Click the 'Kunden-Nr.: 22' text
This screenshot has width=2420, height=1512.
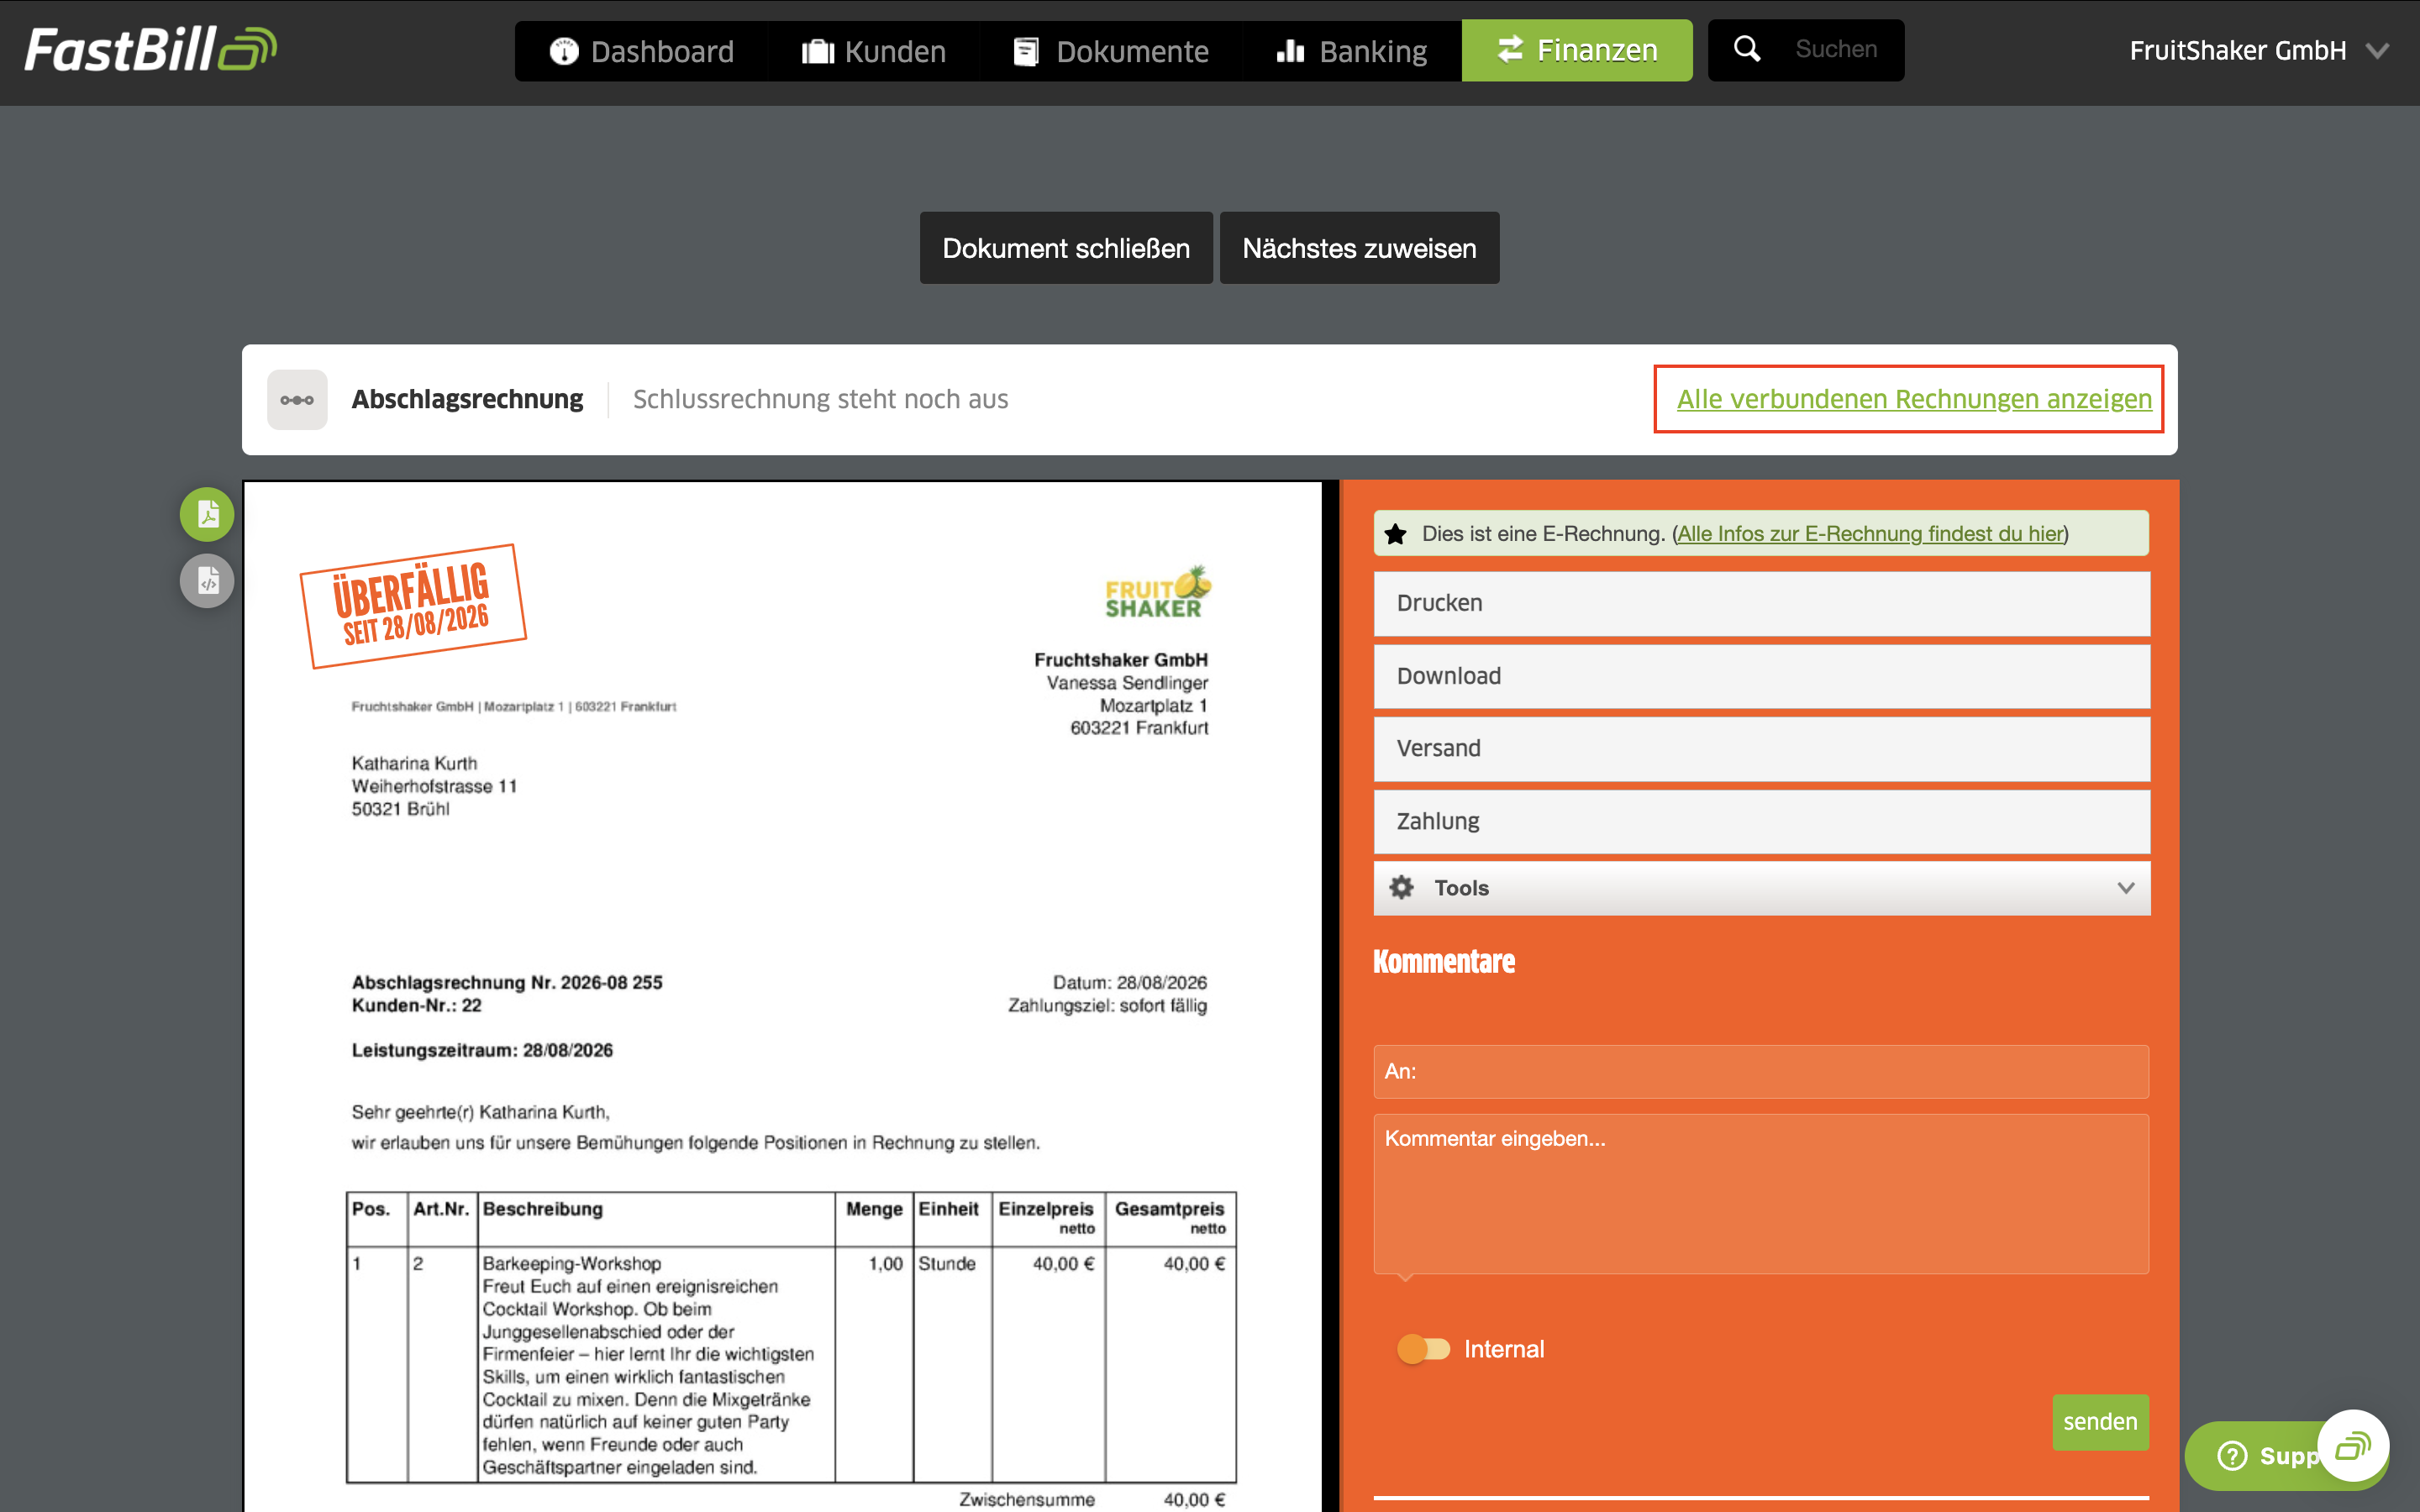[416, 1005]
